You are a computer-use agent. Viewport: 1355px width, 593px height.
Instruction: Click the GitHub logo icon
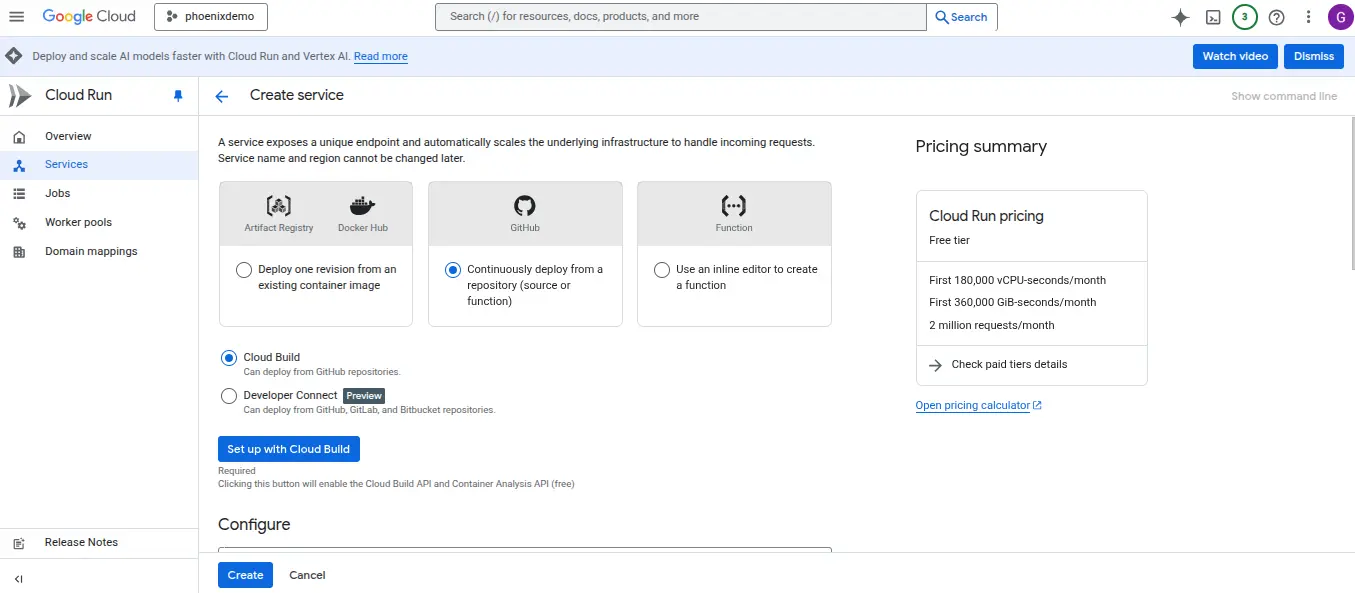click(525, 206)
